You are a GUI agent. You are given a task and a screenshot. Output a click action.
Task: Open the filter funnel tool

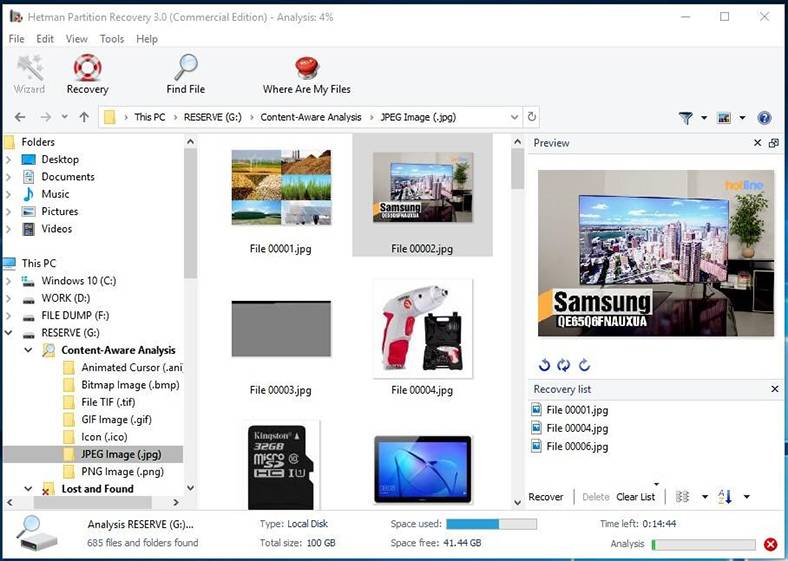(x=685, y=118)
